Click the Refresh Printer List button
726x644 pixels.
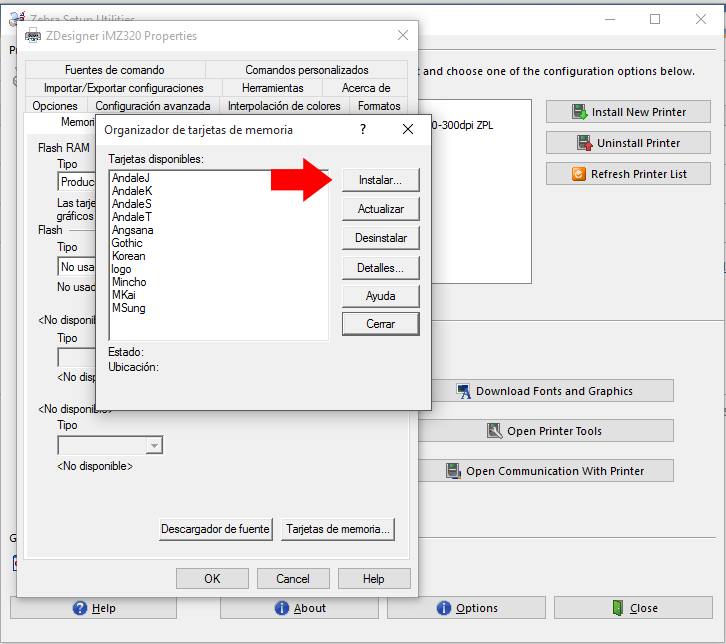(628, 174)
